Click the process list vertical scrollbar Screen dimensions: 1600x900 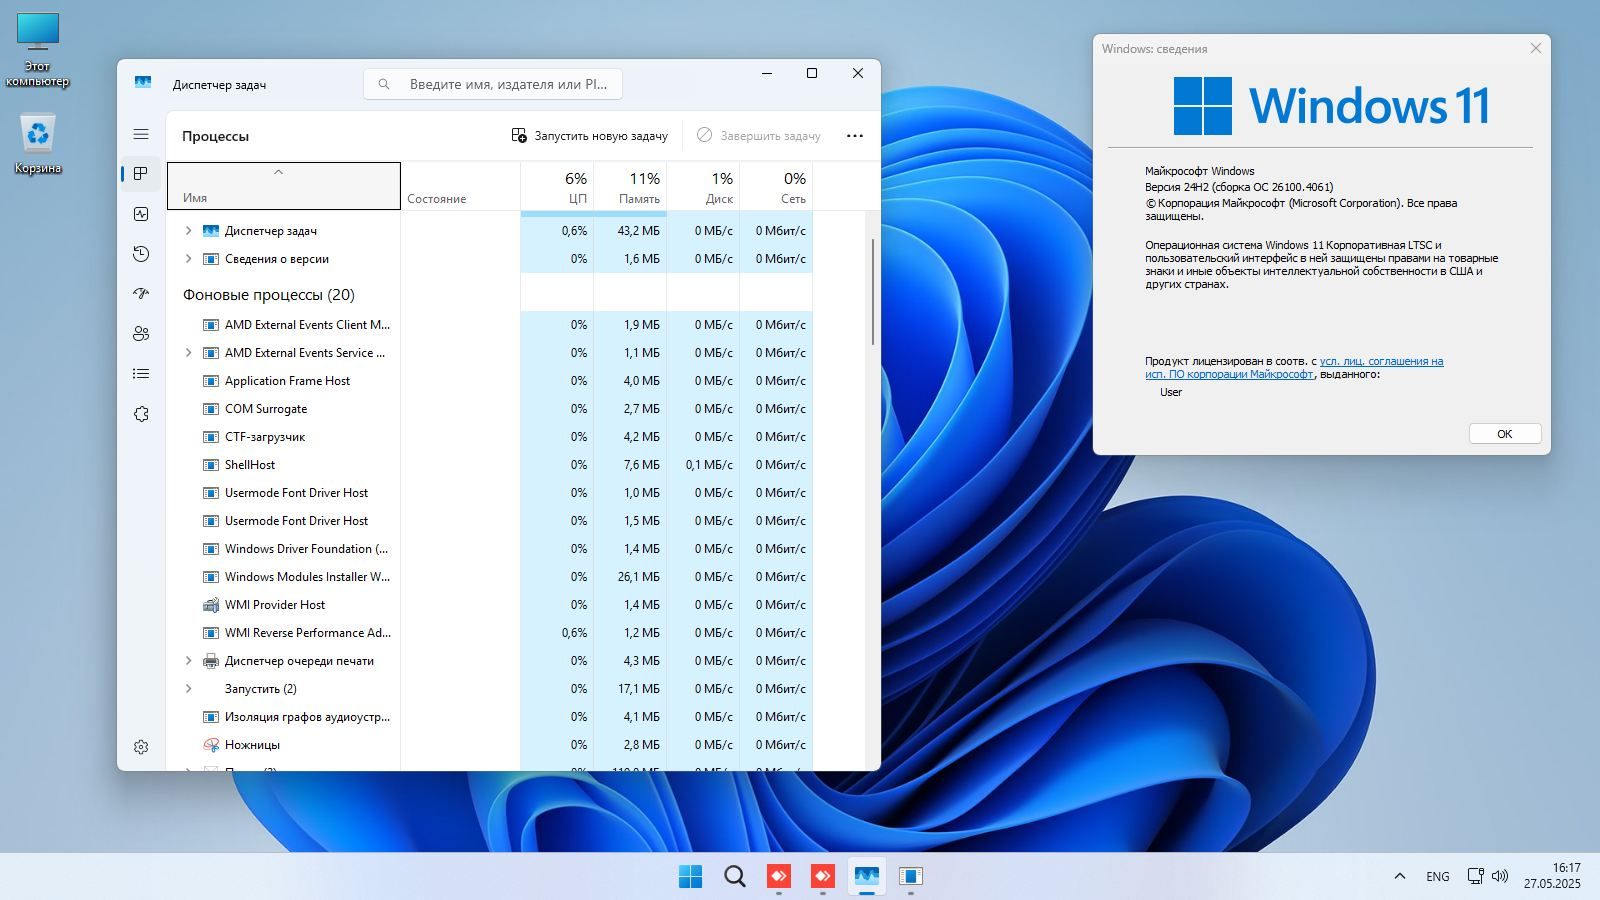[873, 292]
